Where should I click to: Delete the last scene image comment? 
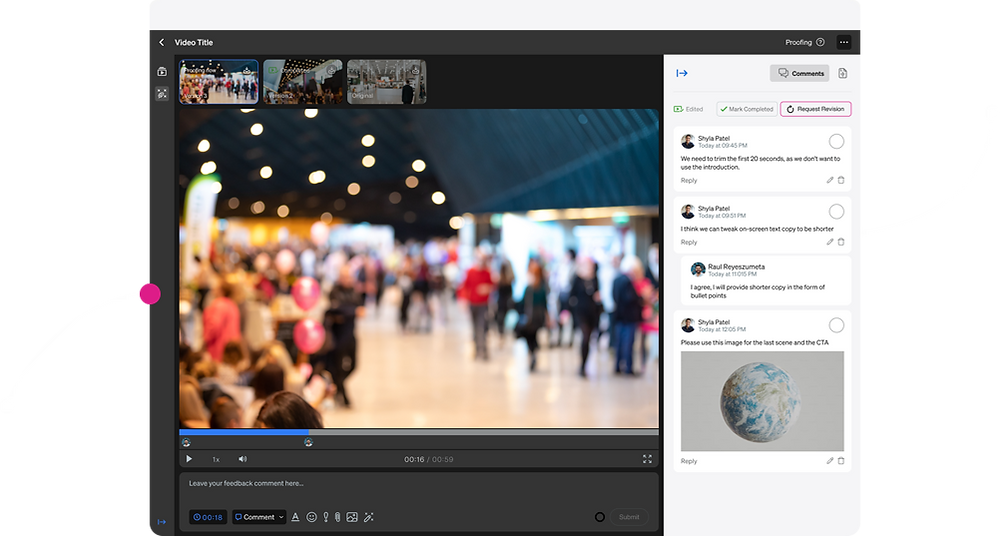click(x=841, y=461)
